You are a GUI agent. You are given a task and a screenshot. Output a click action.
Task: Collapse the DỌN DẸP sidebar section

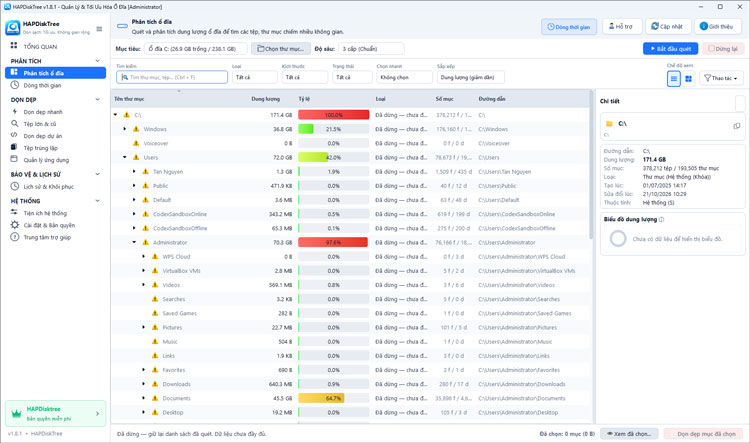(x=98, y=100)
